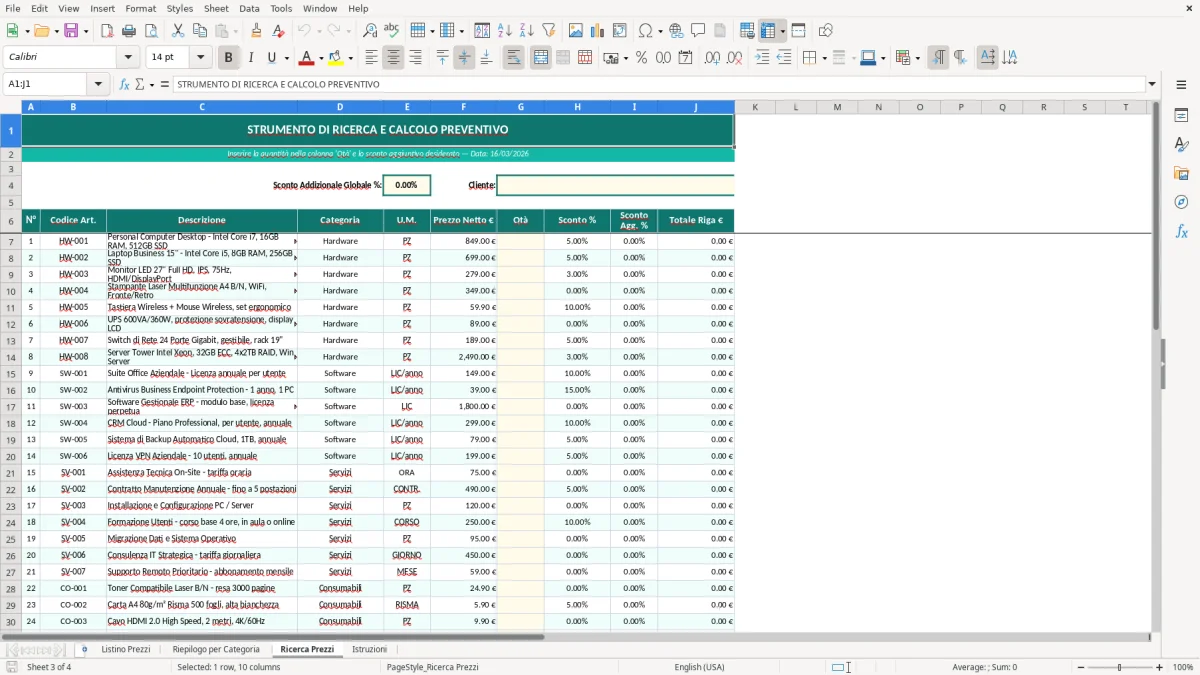Image resolution: width=1200 pixels, height=675 pixels.
Task: Open the sidebar Navigator compass icon
Action: pyautogui.click(x=1181, y=202)
